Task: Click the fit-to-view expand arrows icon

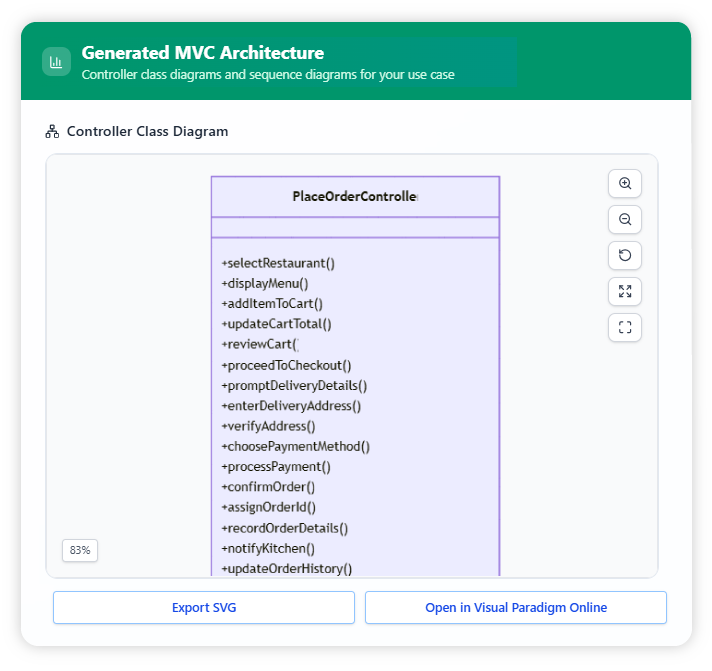Action: pyautogui.click(x=625, y=292)
